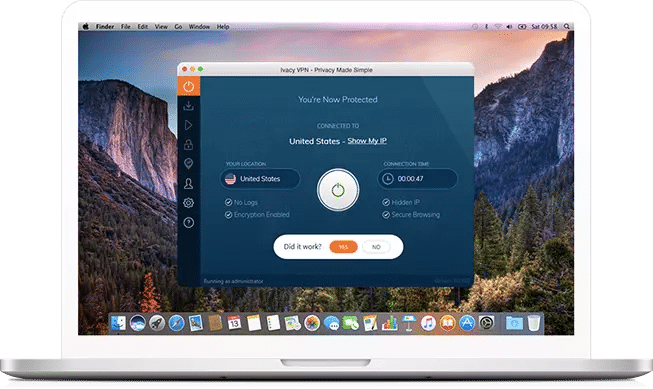Image resolution: width=653 pixels, height=389 pixels.
Task: Click the Encryption Enabled checkmark
Action: point(228,215)
